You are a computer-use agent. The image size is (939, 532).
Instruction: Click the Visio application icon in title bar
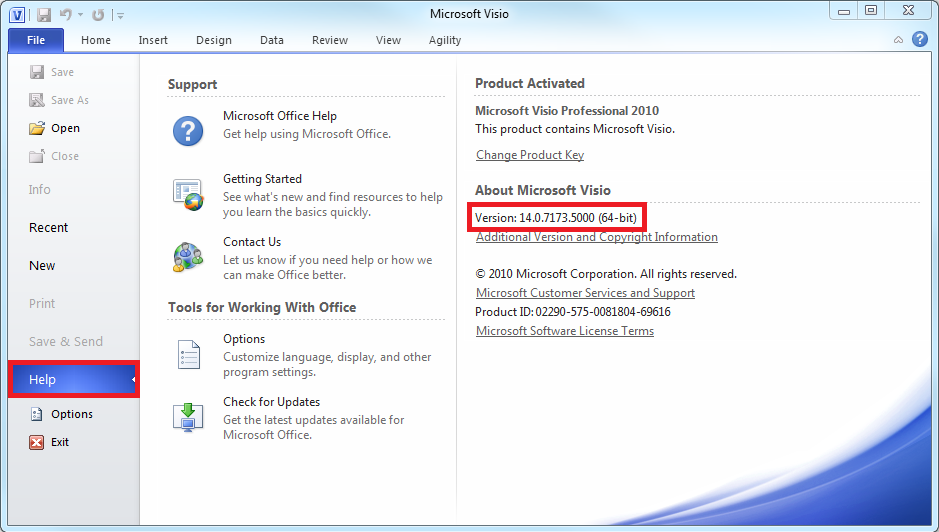17,15
